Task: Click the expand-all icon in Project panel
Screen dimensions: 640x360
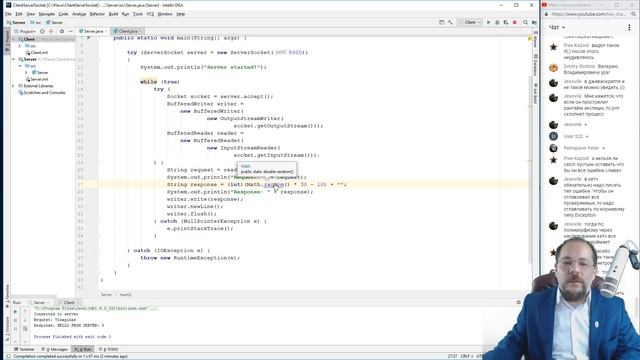Action: tap(51, 31)
